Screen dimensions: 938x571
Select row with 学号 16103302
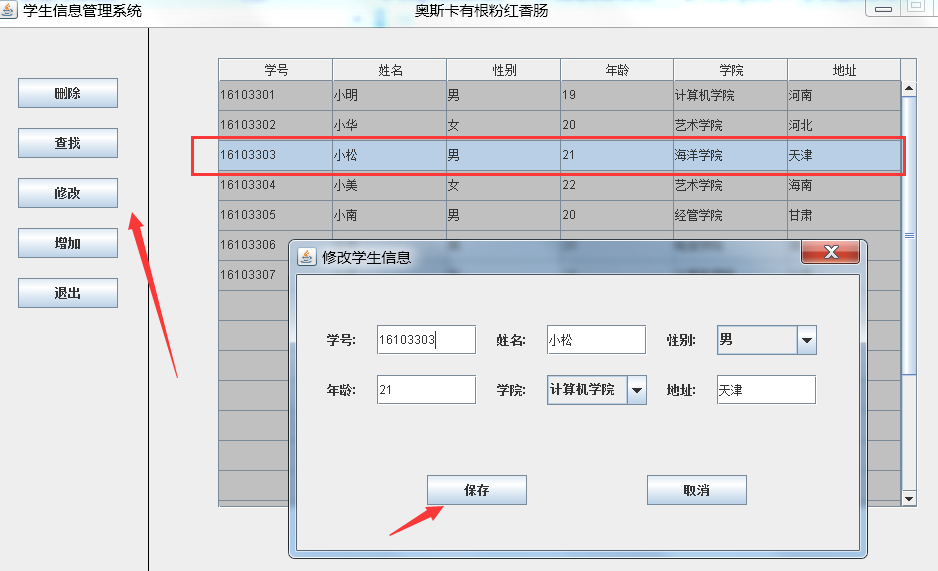[x=560, y=126]
